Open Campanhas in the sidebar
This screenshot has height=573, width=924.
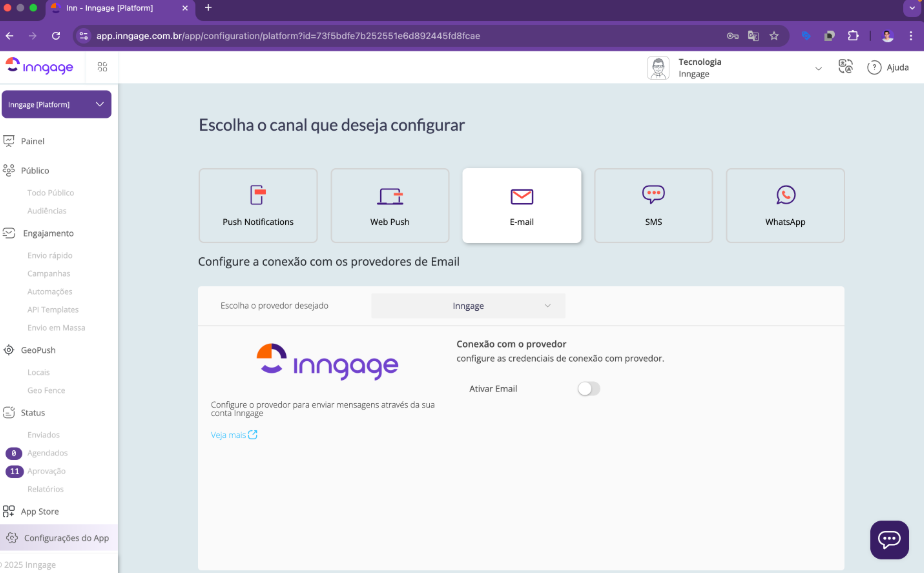48,274
